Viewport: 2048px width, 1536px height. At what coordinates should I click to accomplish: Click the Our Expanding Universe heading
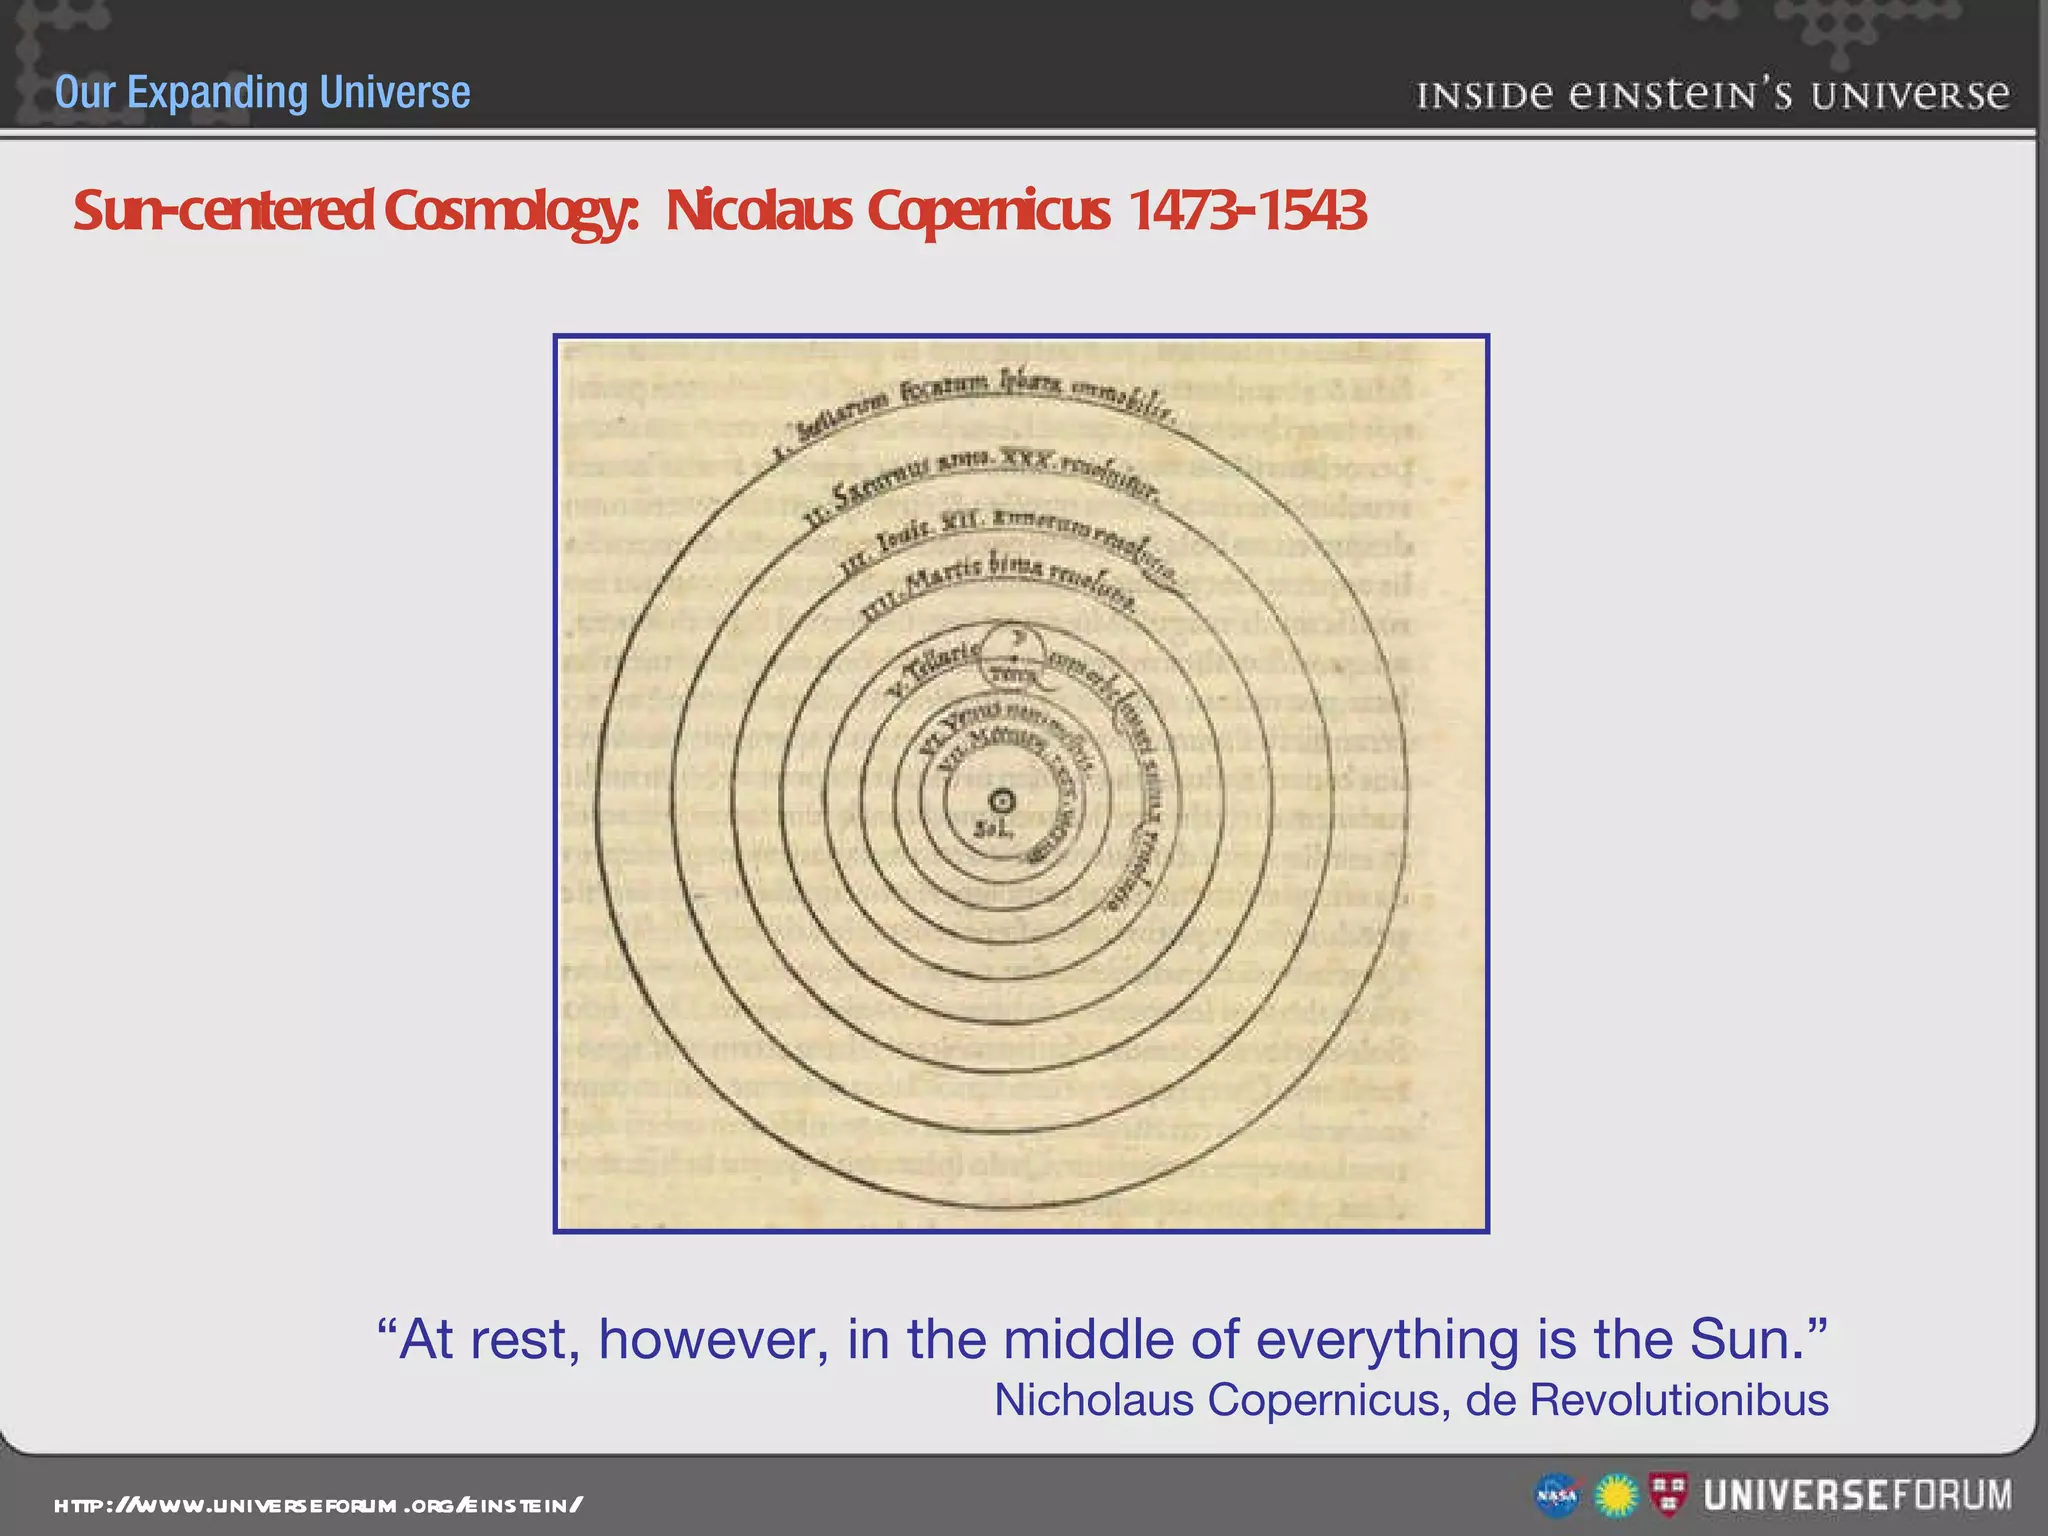coord(262,92)
